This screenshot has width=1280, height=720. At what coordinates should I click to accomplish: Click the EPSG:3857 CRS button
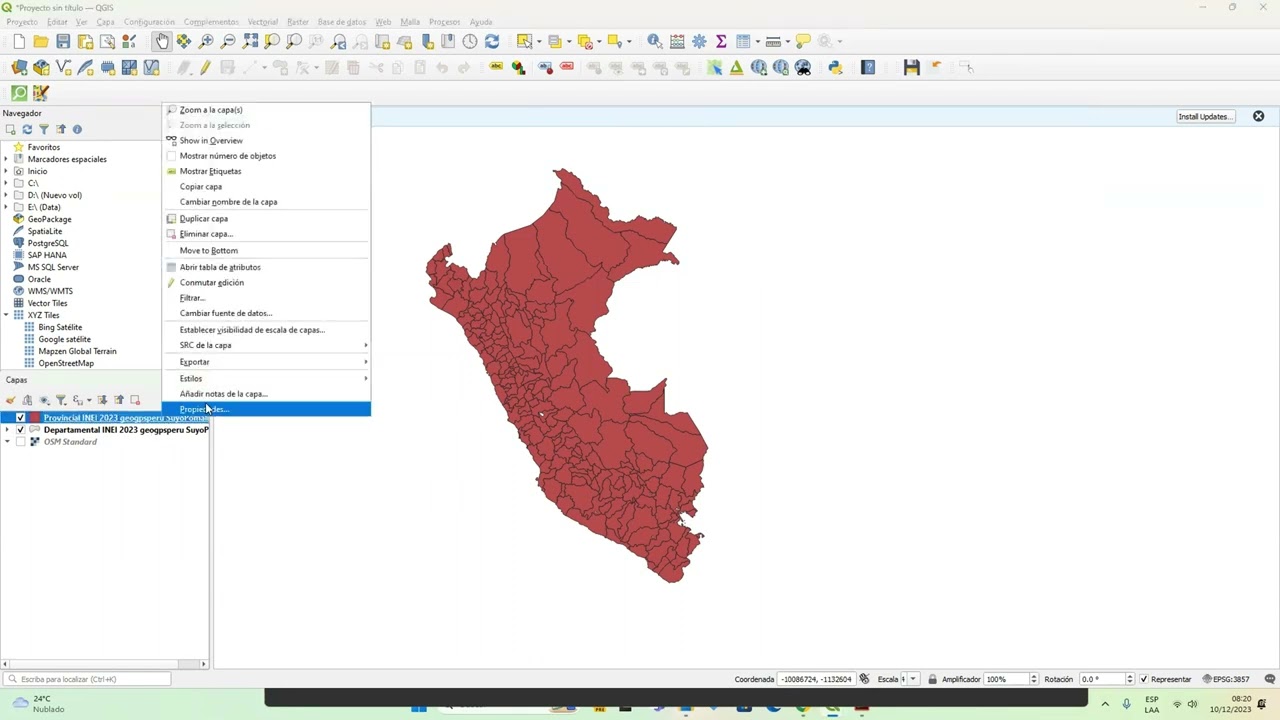point(1226,679)
